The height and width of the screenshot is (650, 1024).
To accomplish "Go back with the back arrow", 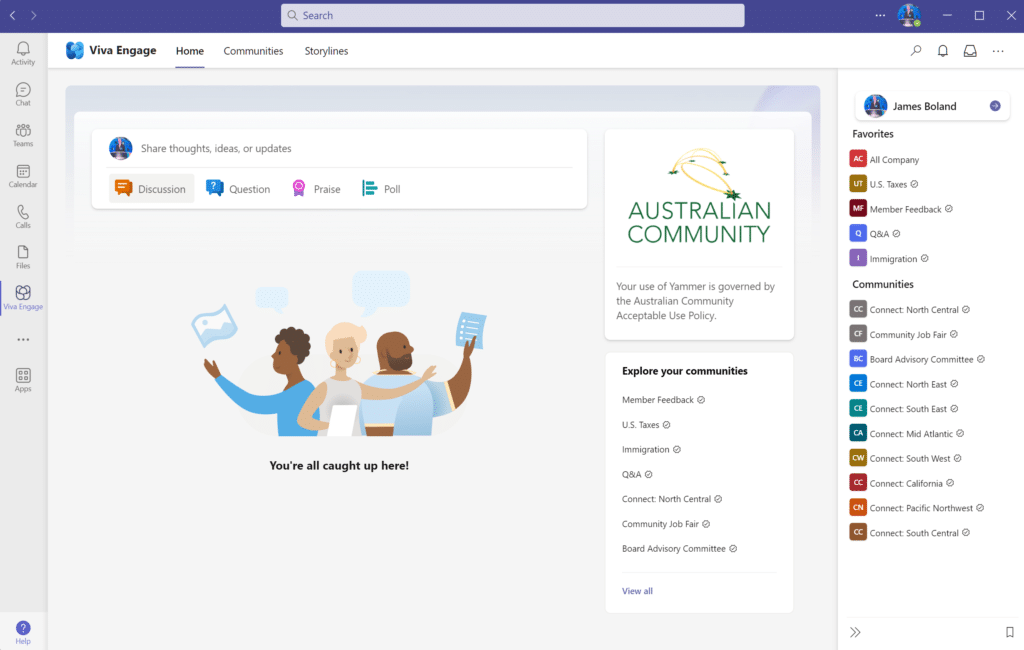I will point(12,15).
